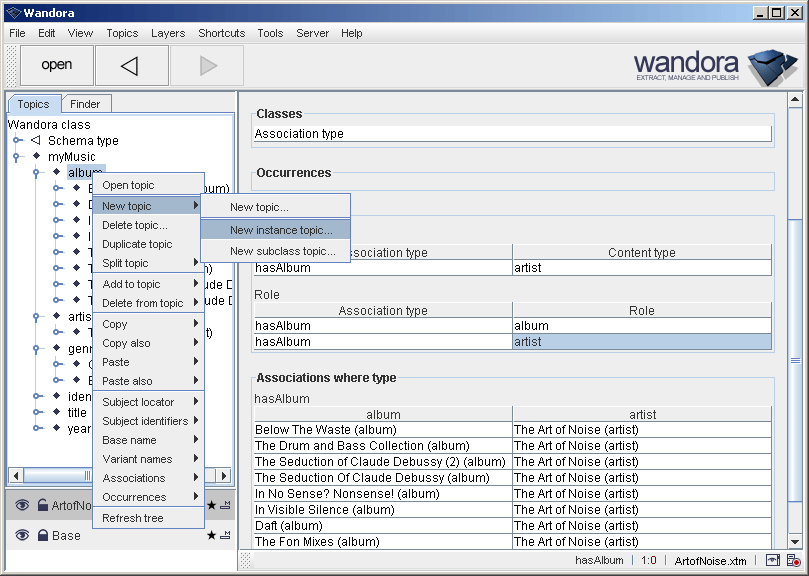Click ArtofNoise.xtm in the status bar

pos(711,560)
